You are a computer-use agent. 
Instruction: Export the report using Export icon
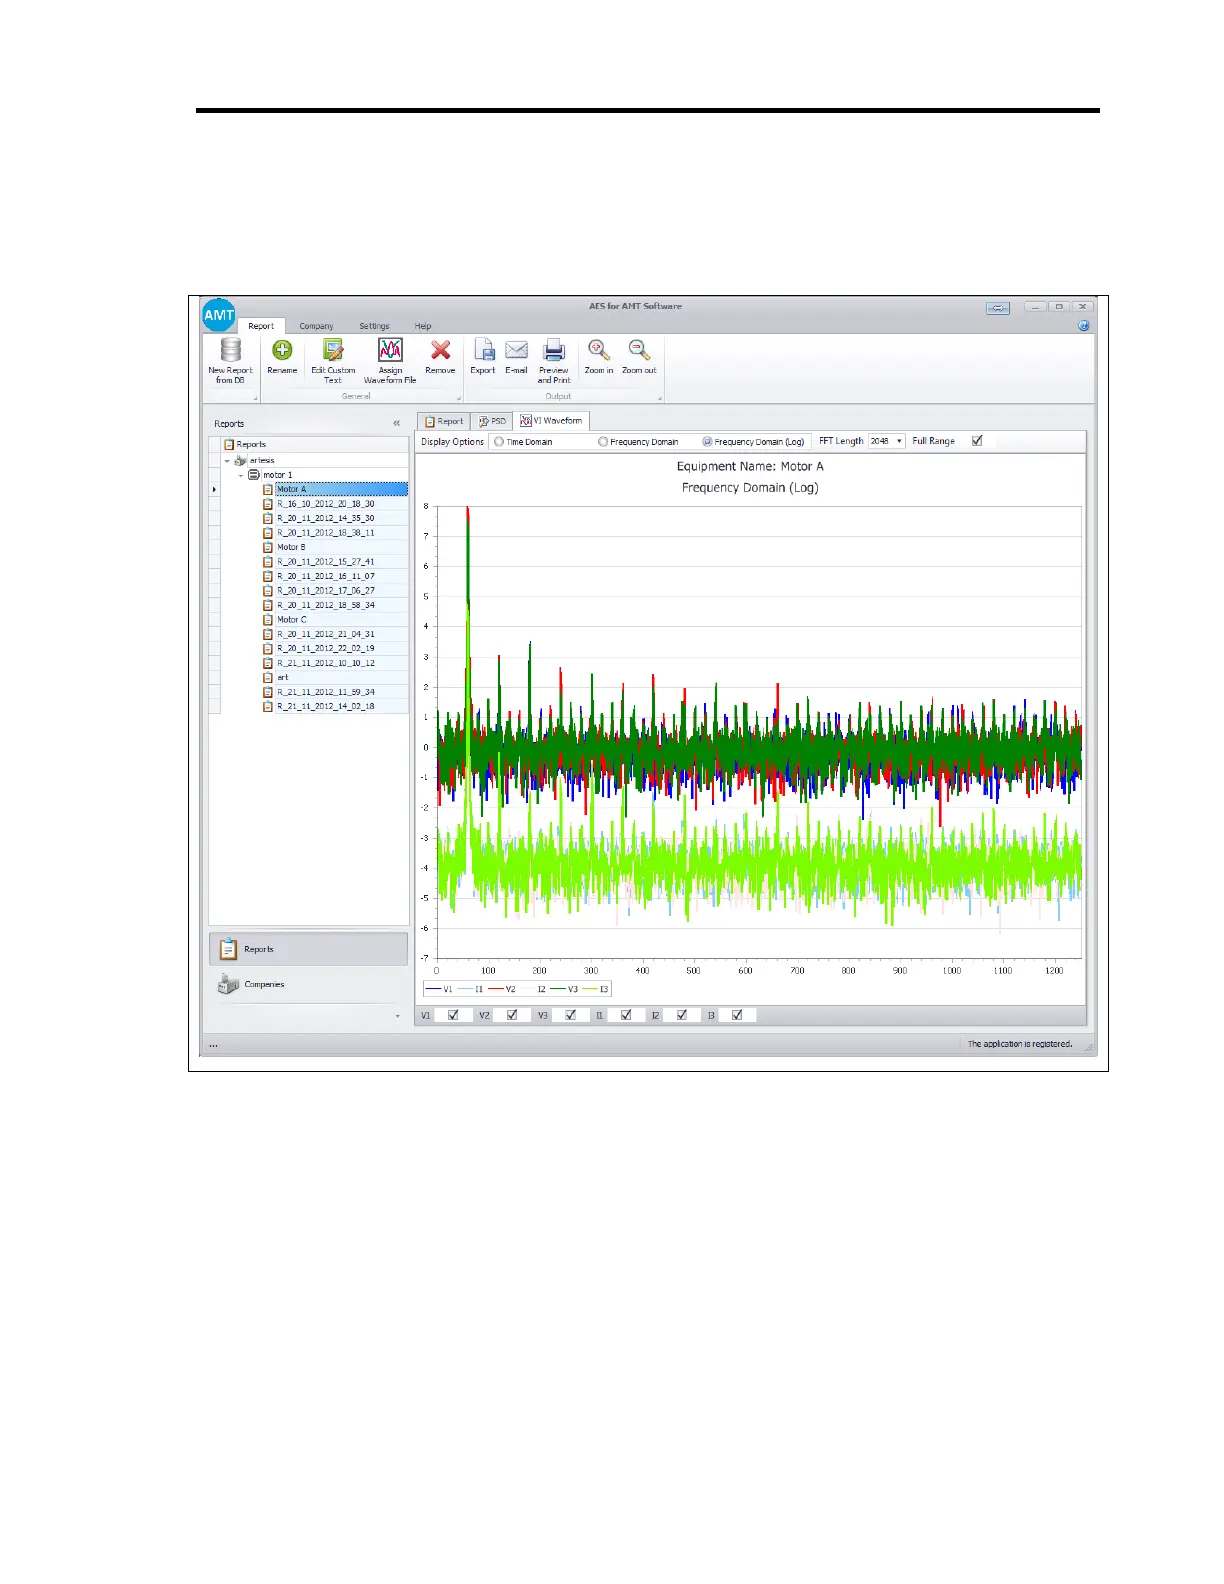pyautogui.click(x=483, y=351)
